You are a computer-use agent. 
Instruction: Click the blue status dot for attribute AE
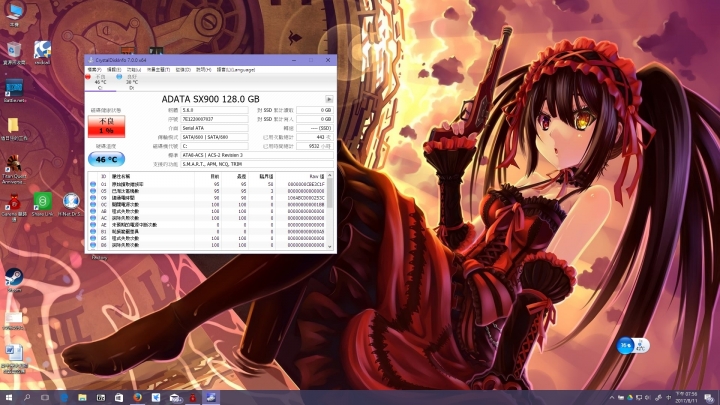tap(93, 225)
